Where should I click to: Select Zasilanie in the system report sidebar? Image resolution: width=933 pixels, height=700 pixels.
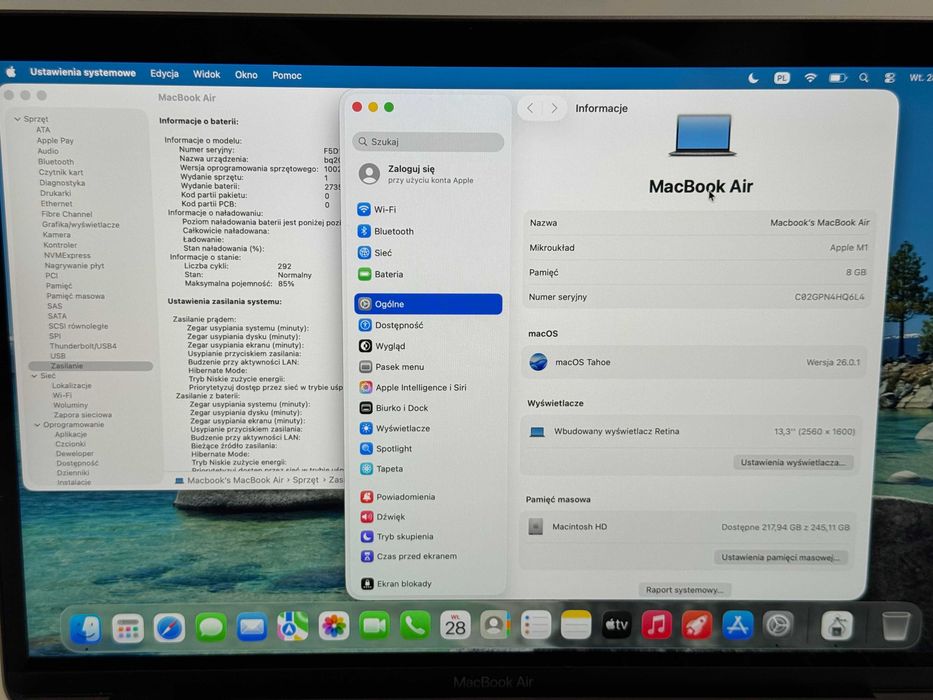pos(90,365)
